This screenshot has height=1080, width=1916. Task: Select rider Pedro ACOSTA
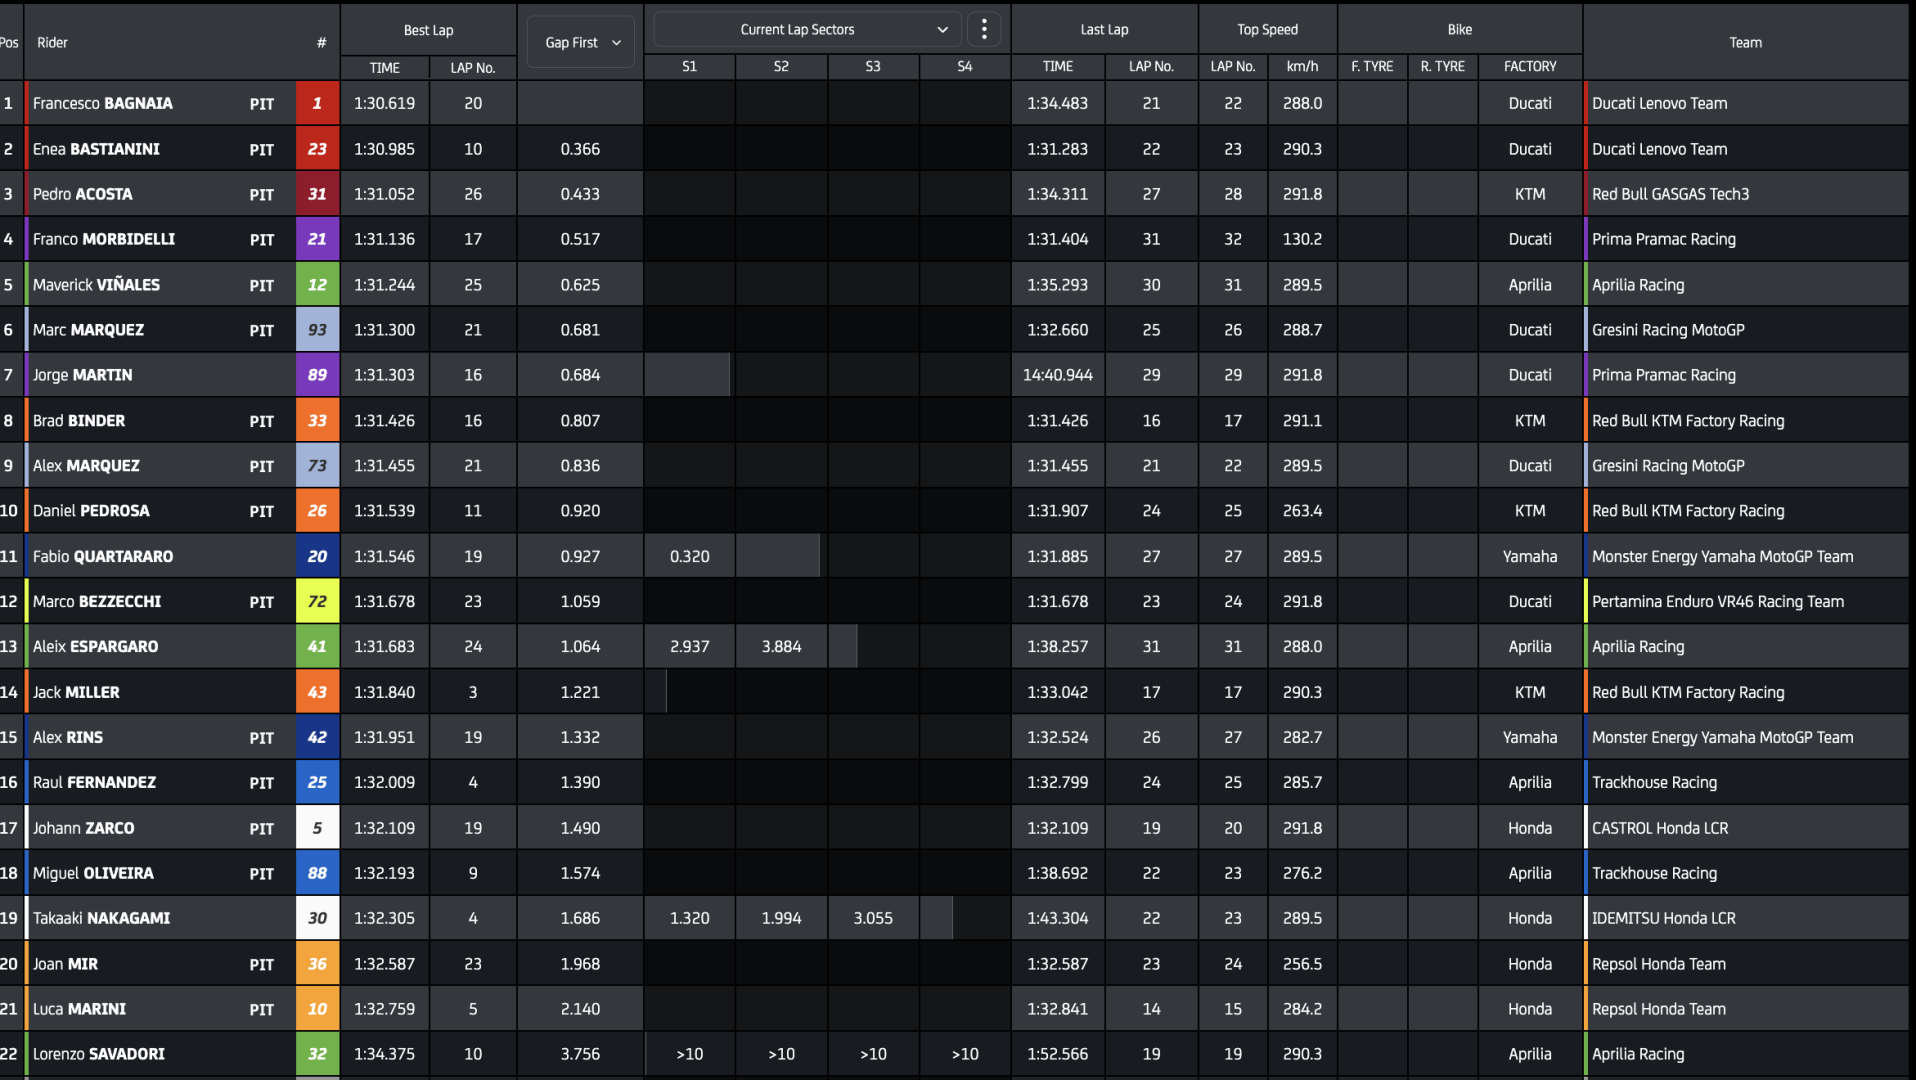(x=82, y=194)
